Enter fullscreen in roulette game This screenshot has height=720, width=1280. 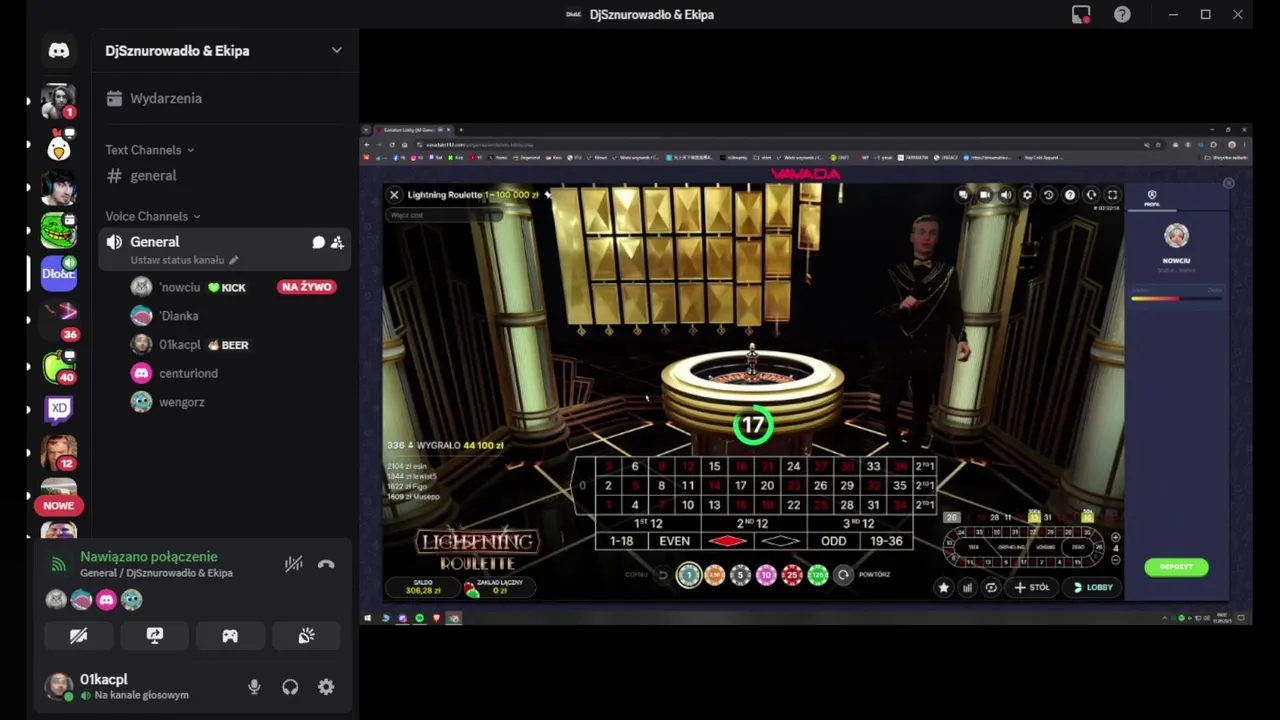[1112, 195]
